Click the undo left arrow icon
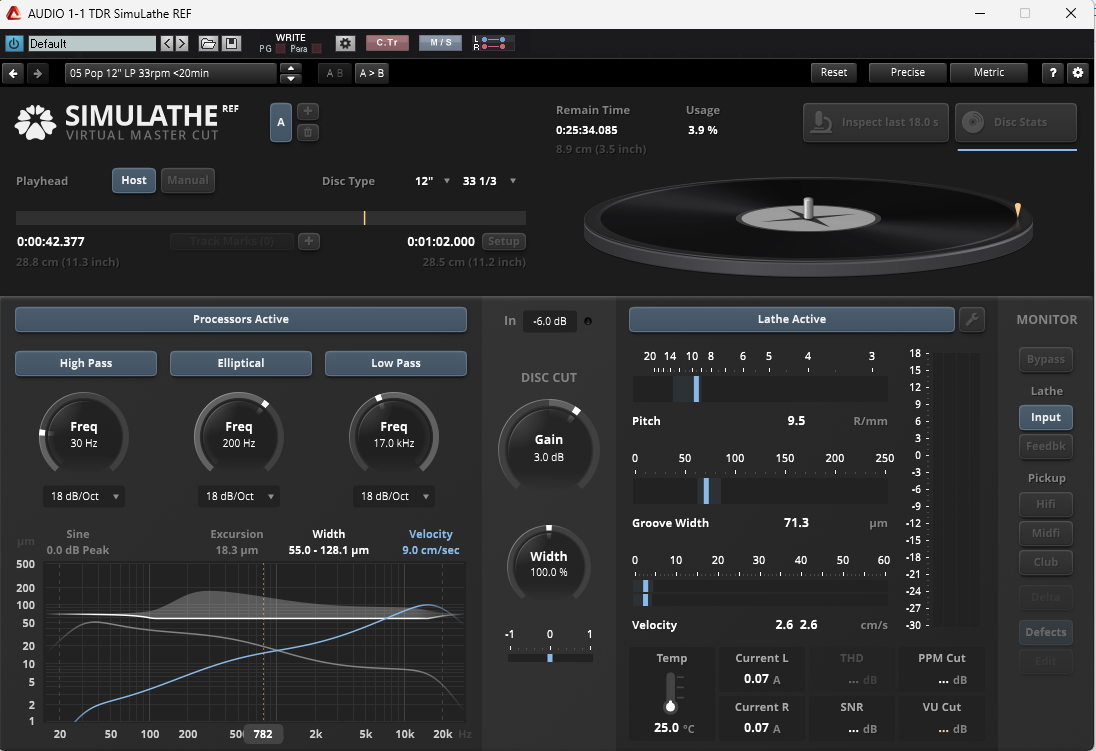This screenshot has height=751, width=1096. pyautogui.click(x=14, y=73)
